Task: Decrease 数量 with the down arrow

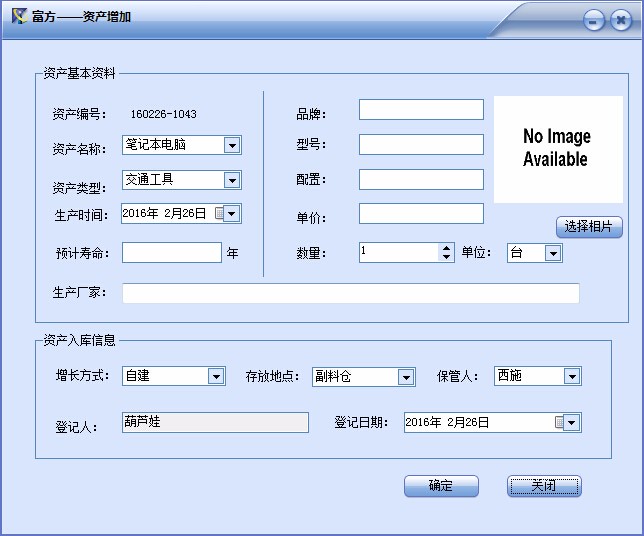Action: (x=446, y=258)
